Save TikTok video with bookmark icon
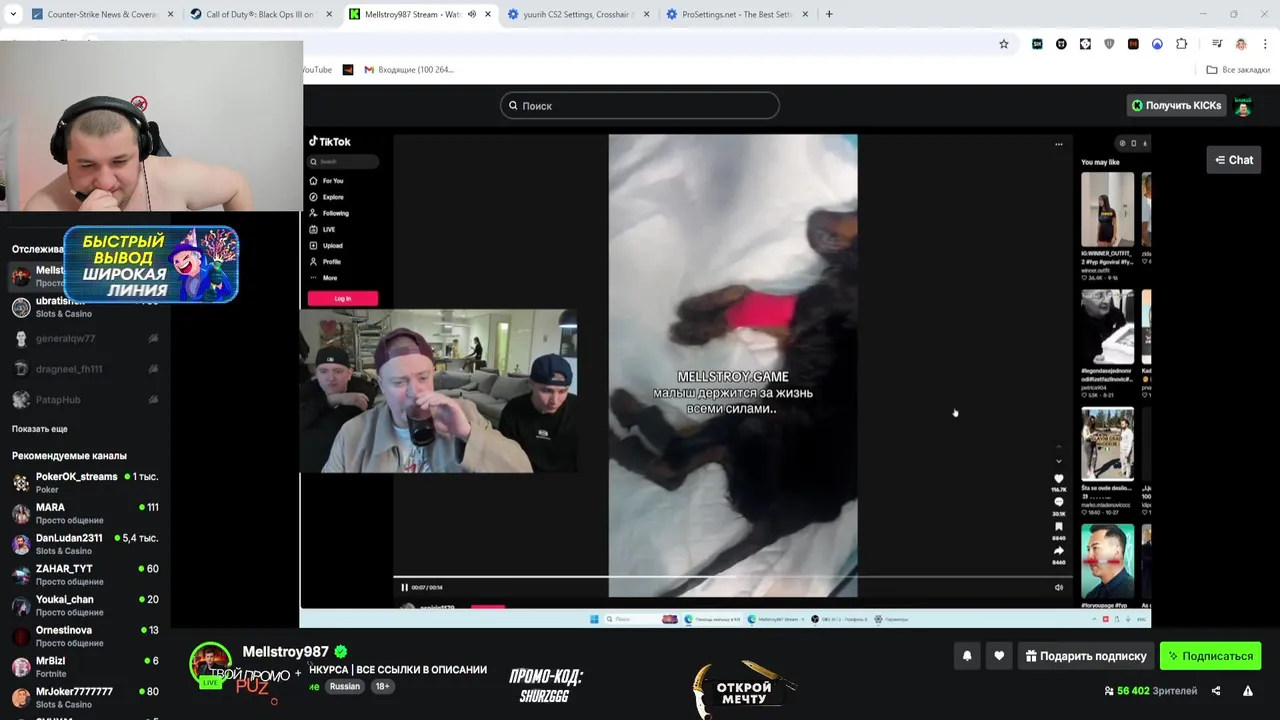Viewport: 1280px width, 720px height. (1059, 527)
